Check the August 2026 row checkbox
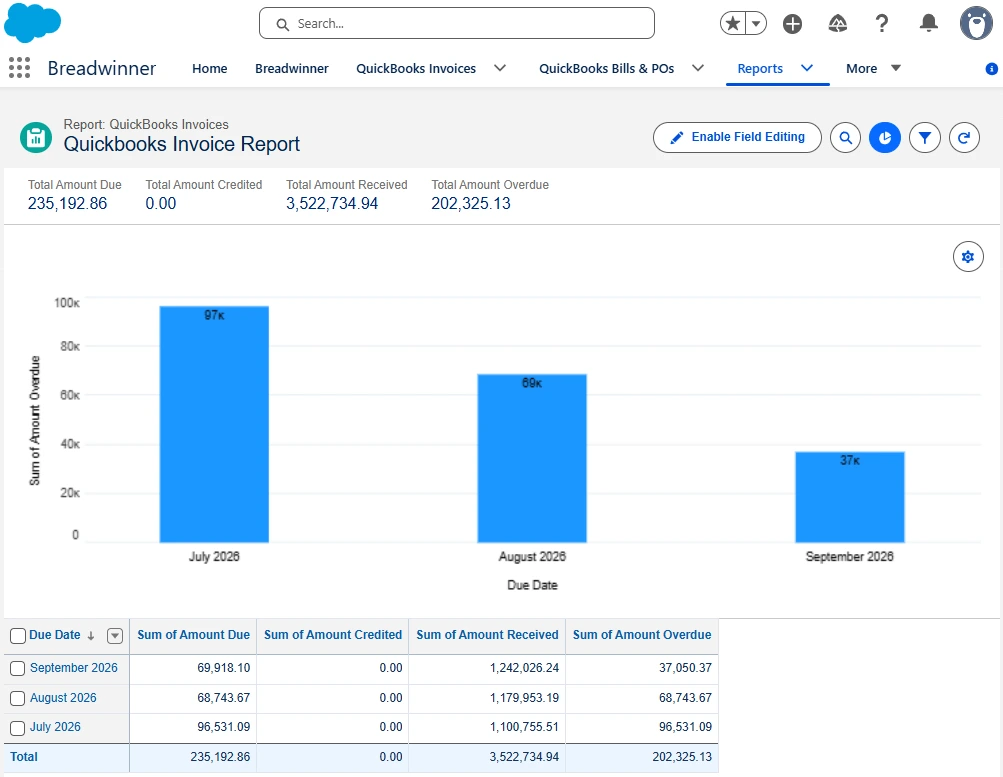1003x777 pixels. pos(18,698)
